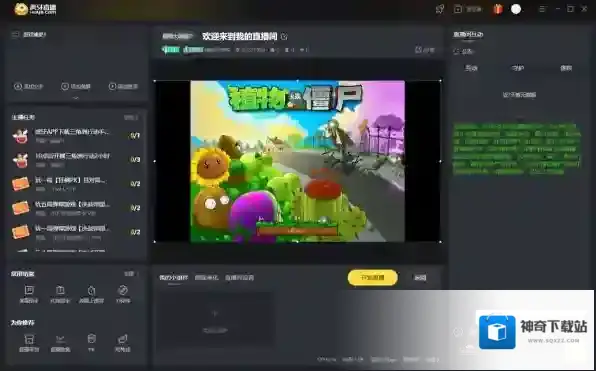Select the 贵宾 tab in interaction panel
This screenshot has width=596, height=371.
pos(566,68)
